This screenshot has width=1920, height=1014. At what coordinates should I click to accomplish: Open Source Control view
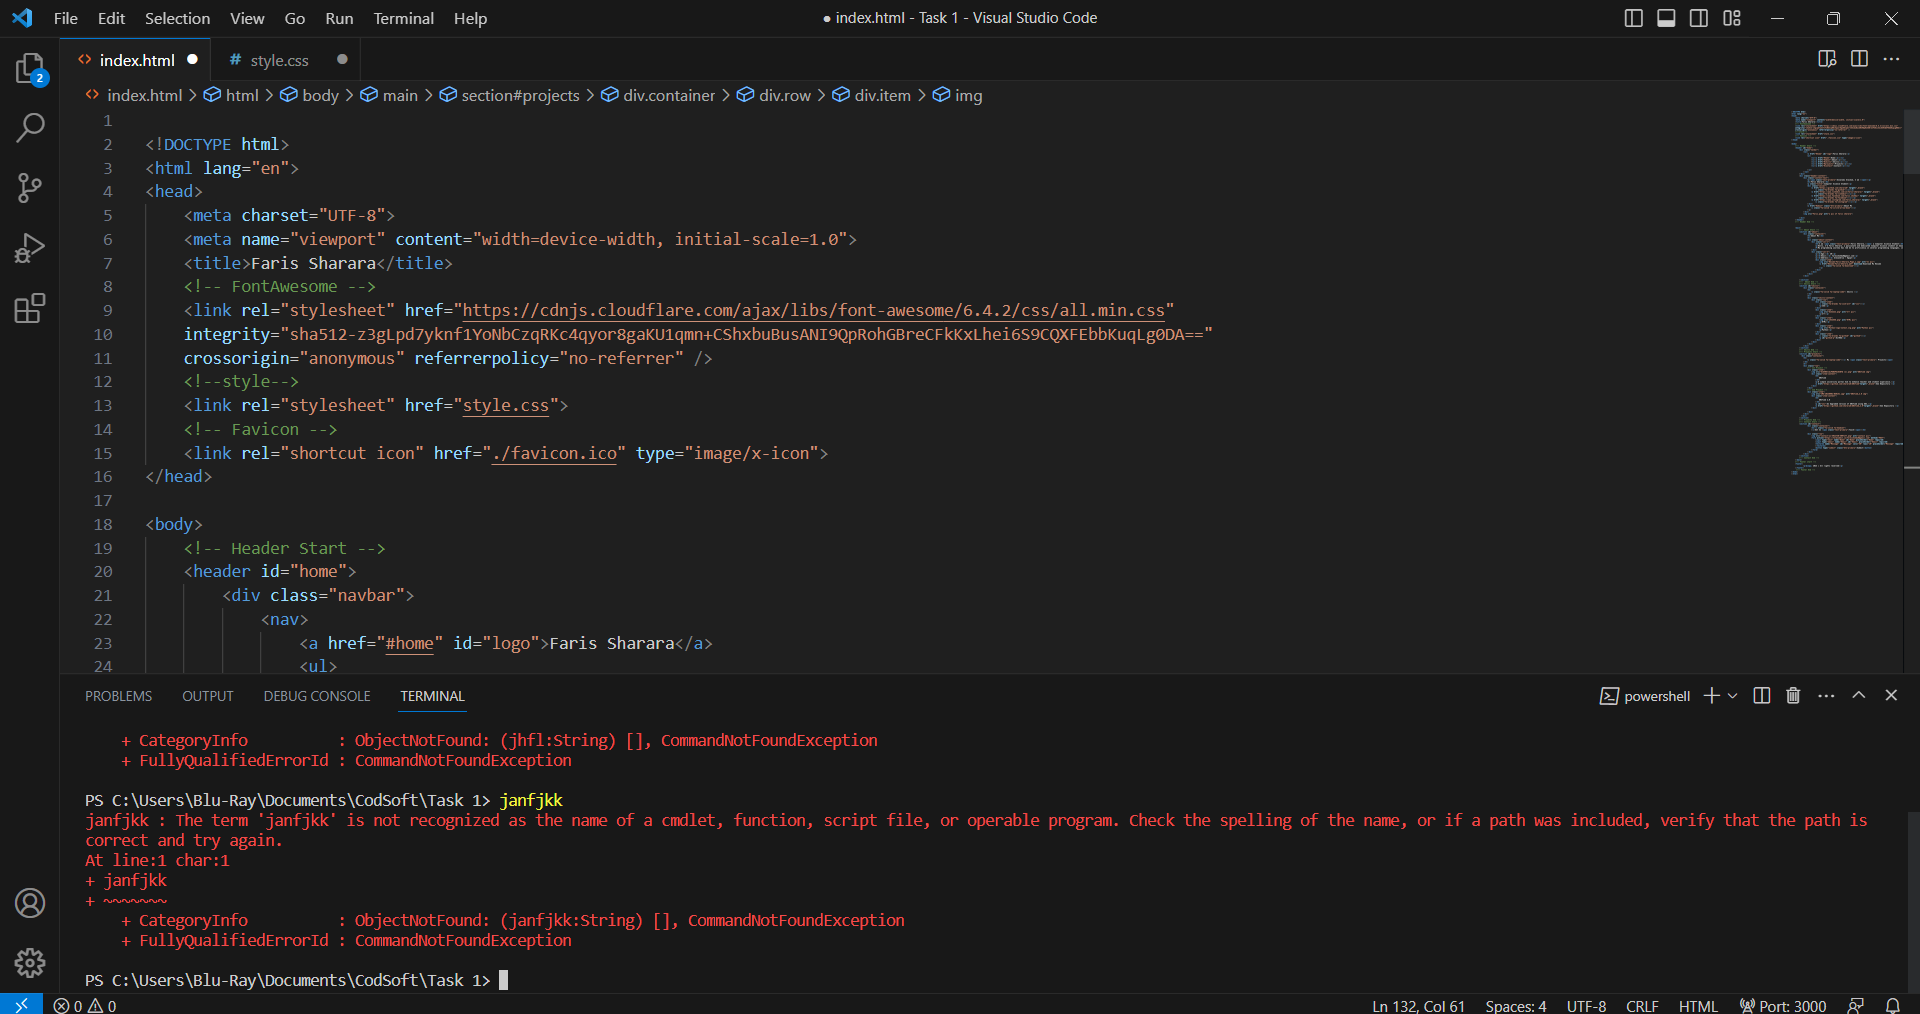coord(30,188)
